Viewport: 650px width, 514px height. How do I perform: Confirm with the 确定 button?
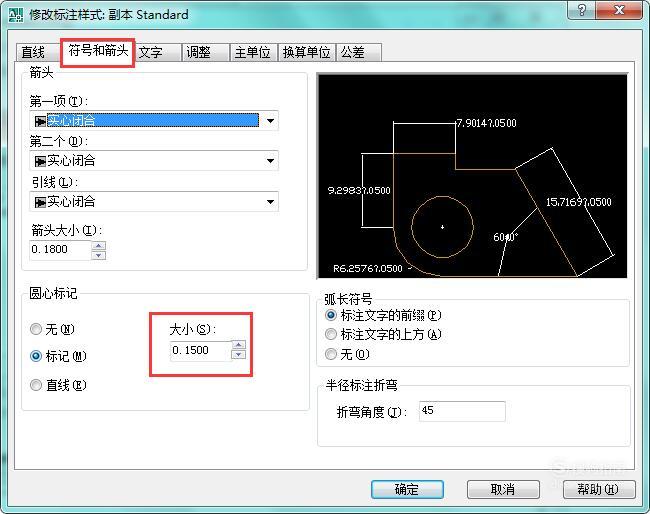[407, 490]
